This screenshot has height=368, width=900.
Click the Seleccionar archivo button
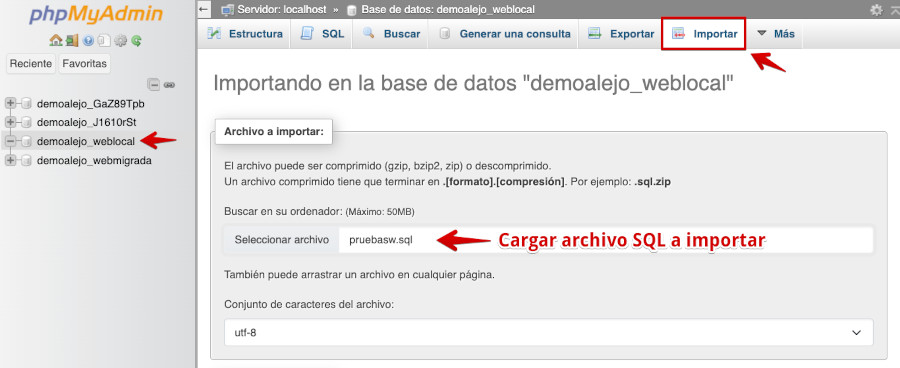282,240
